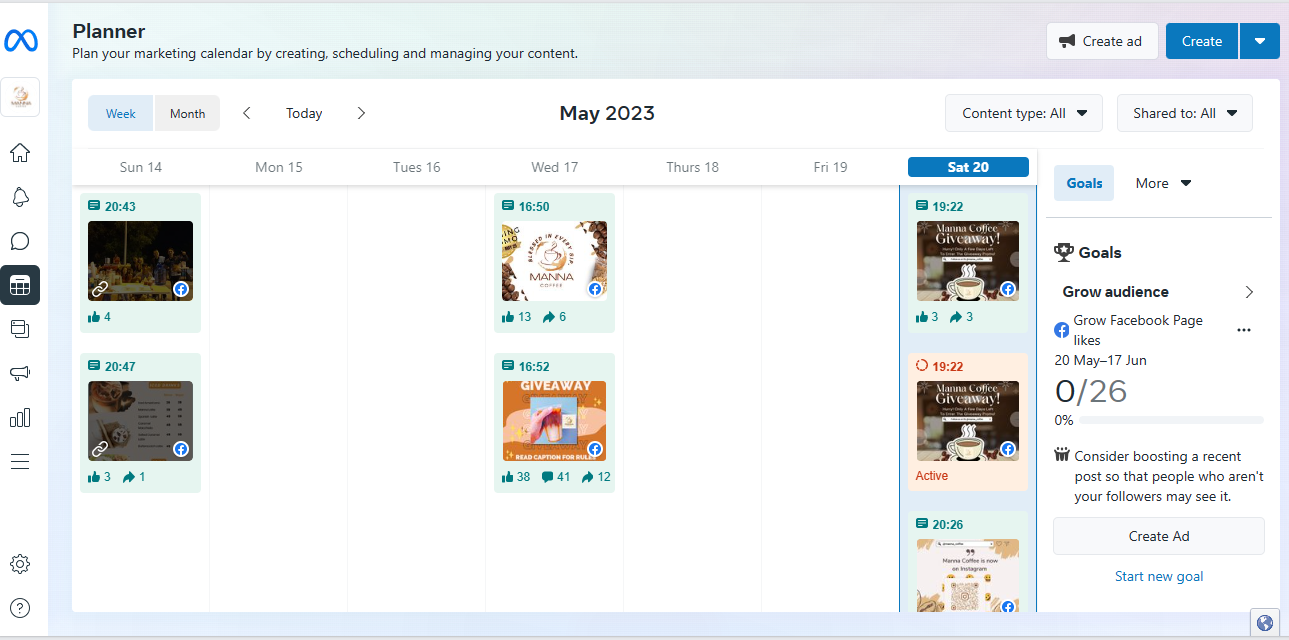Open Notifications bell in sidebar
This screenshot has height=640, width=1289.
coord(20,197)
